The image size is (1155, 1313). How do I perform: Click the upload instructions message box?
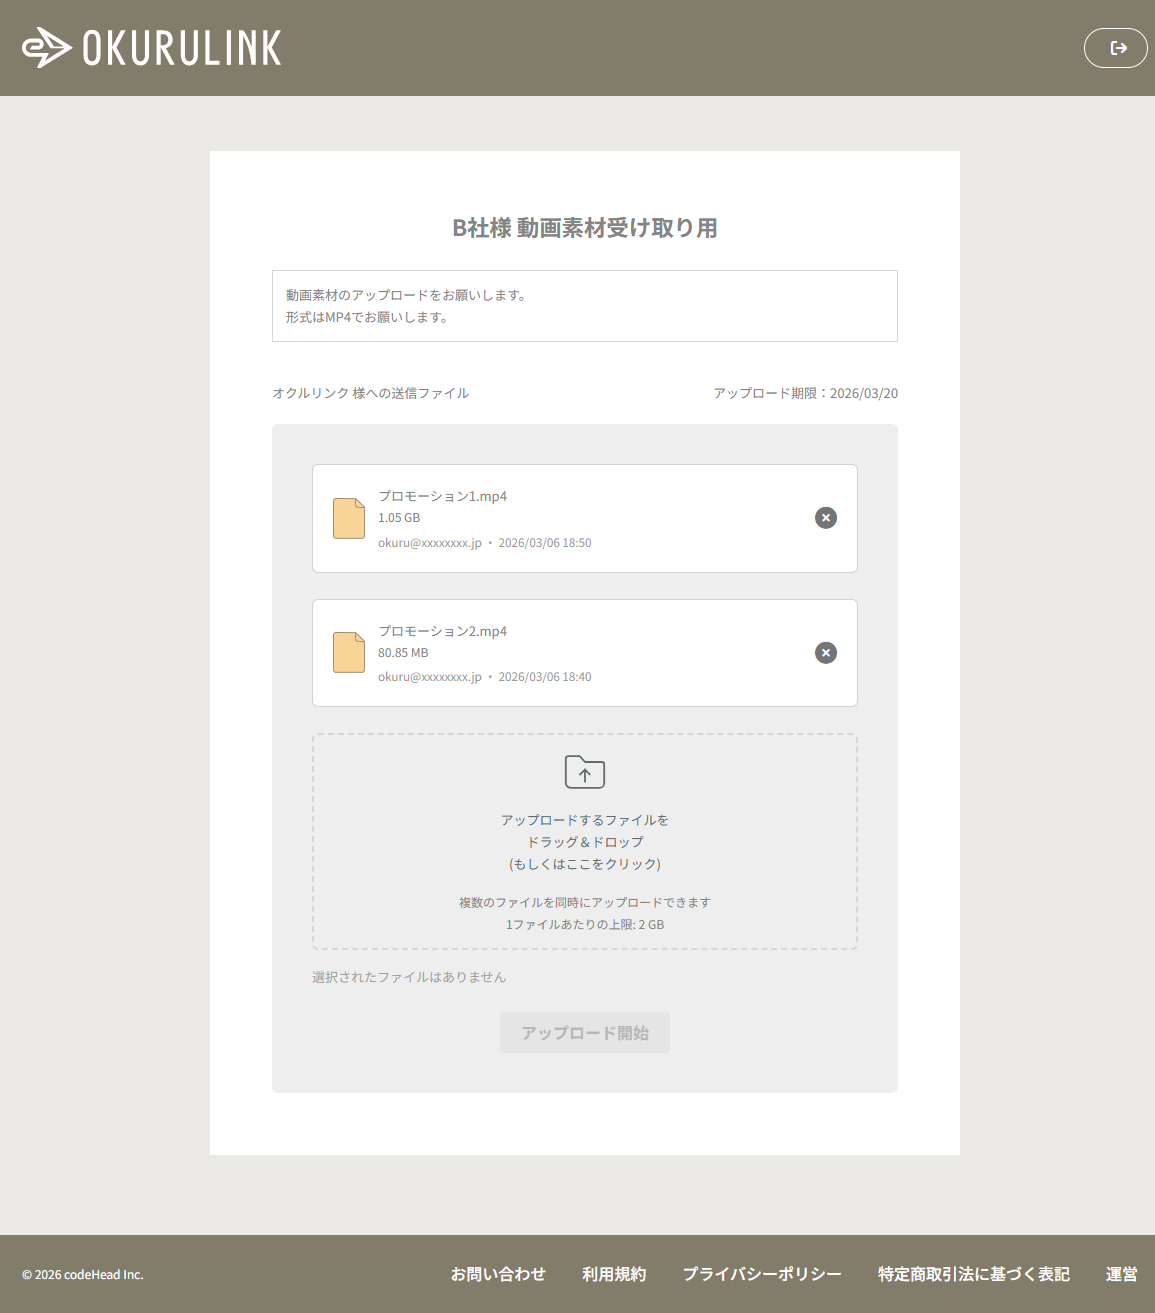click(x=584, y=306)
